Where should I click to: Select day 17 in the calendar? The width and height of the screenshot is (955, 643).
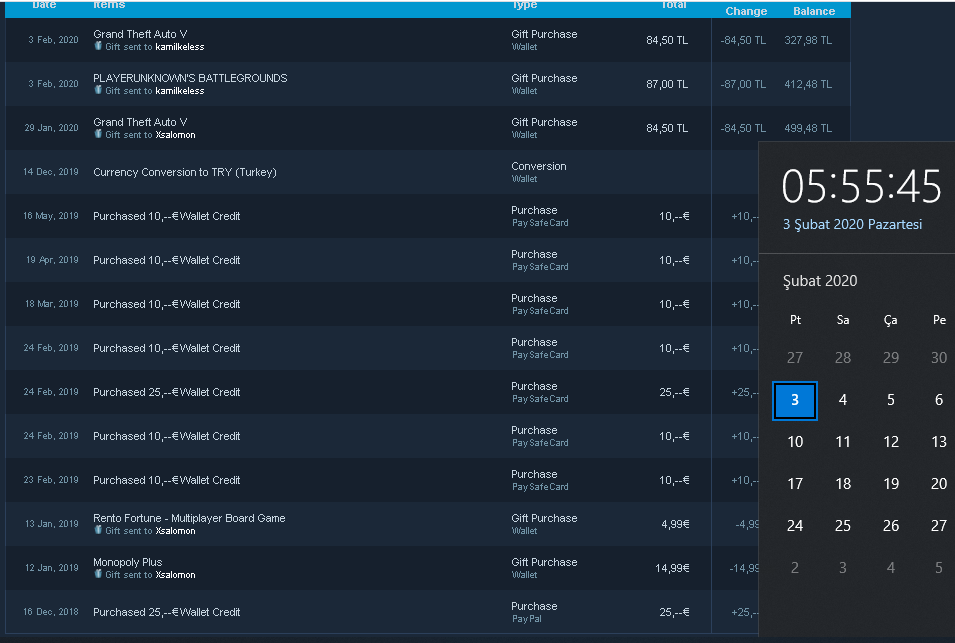(x=795, y=484)
